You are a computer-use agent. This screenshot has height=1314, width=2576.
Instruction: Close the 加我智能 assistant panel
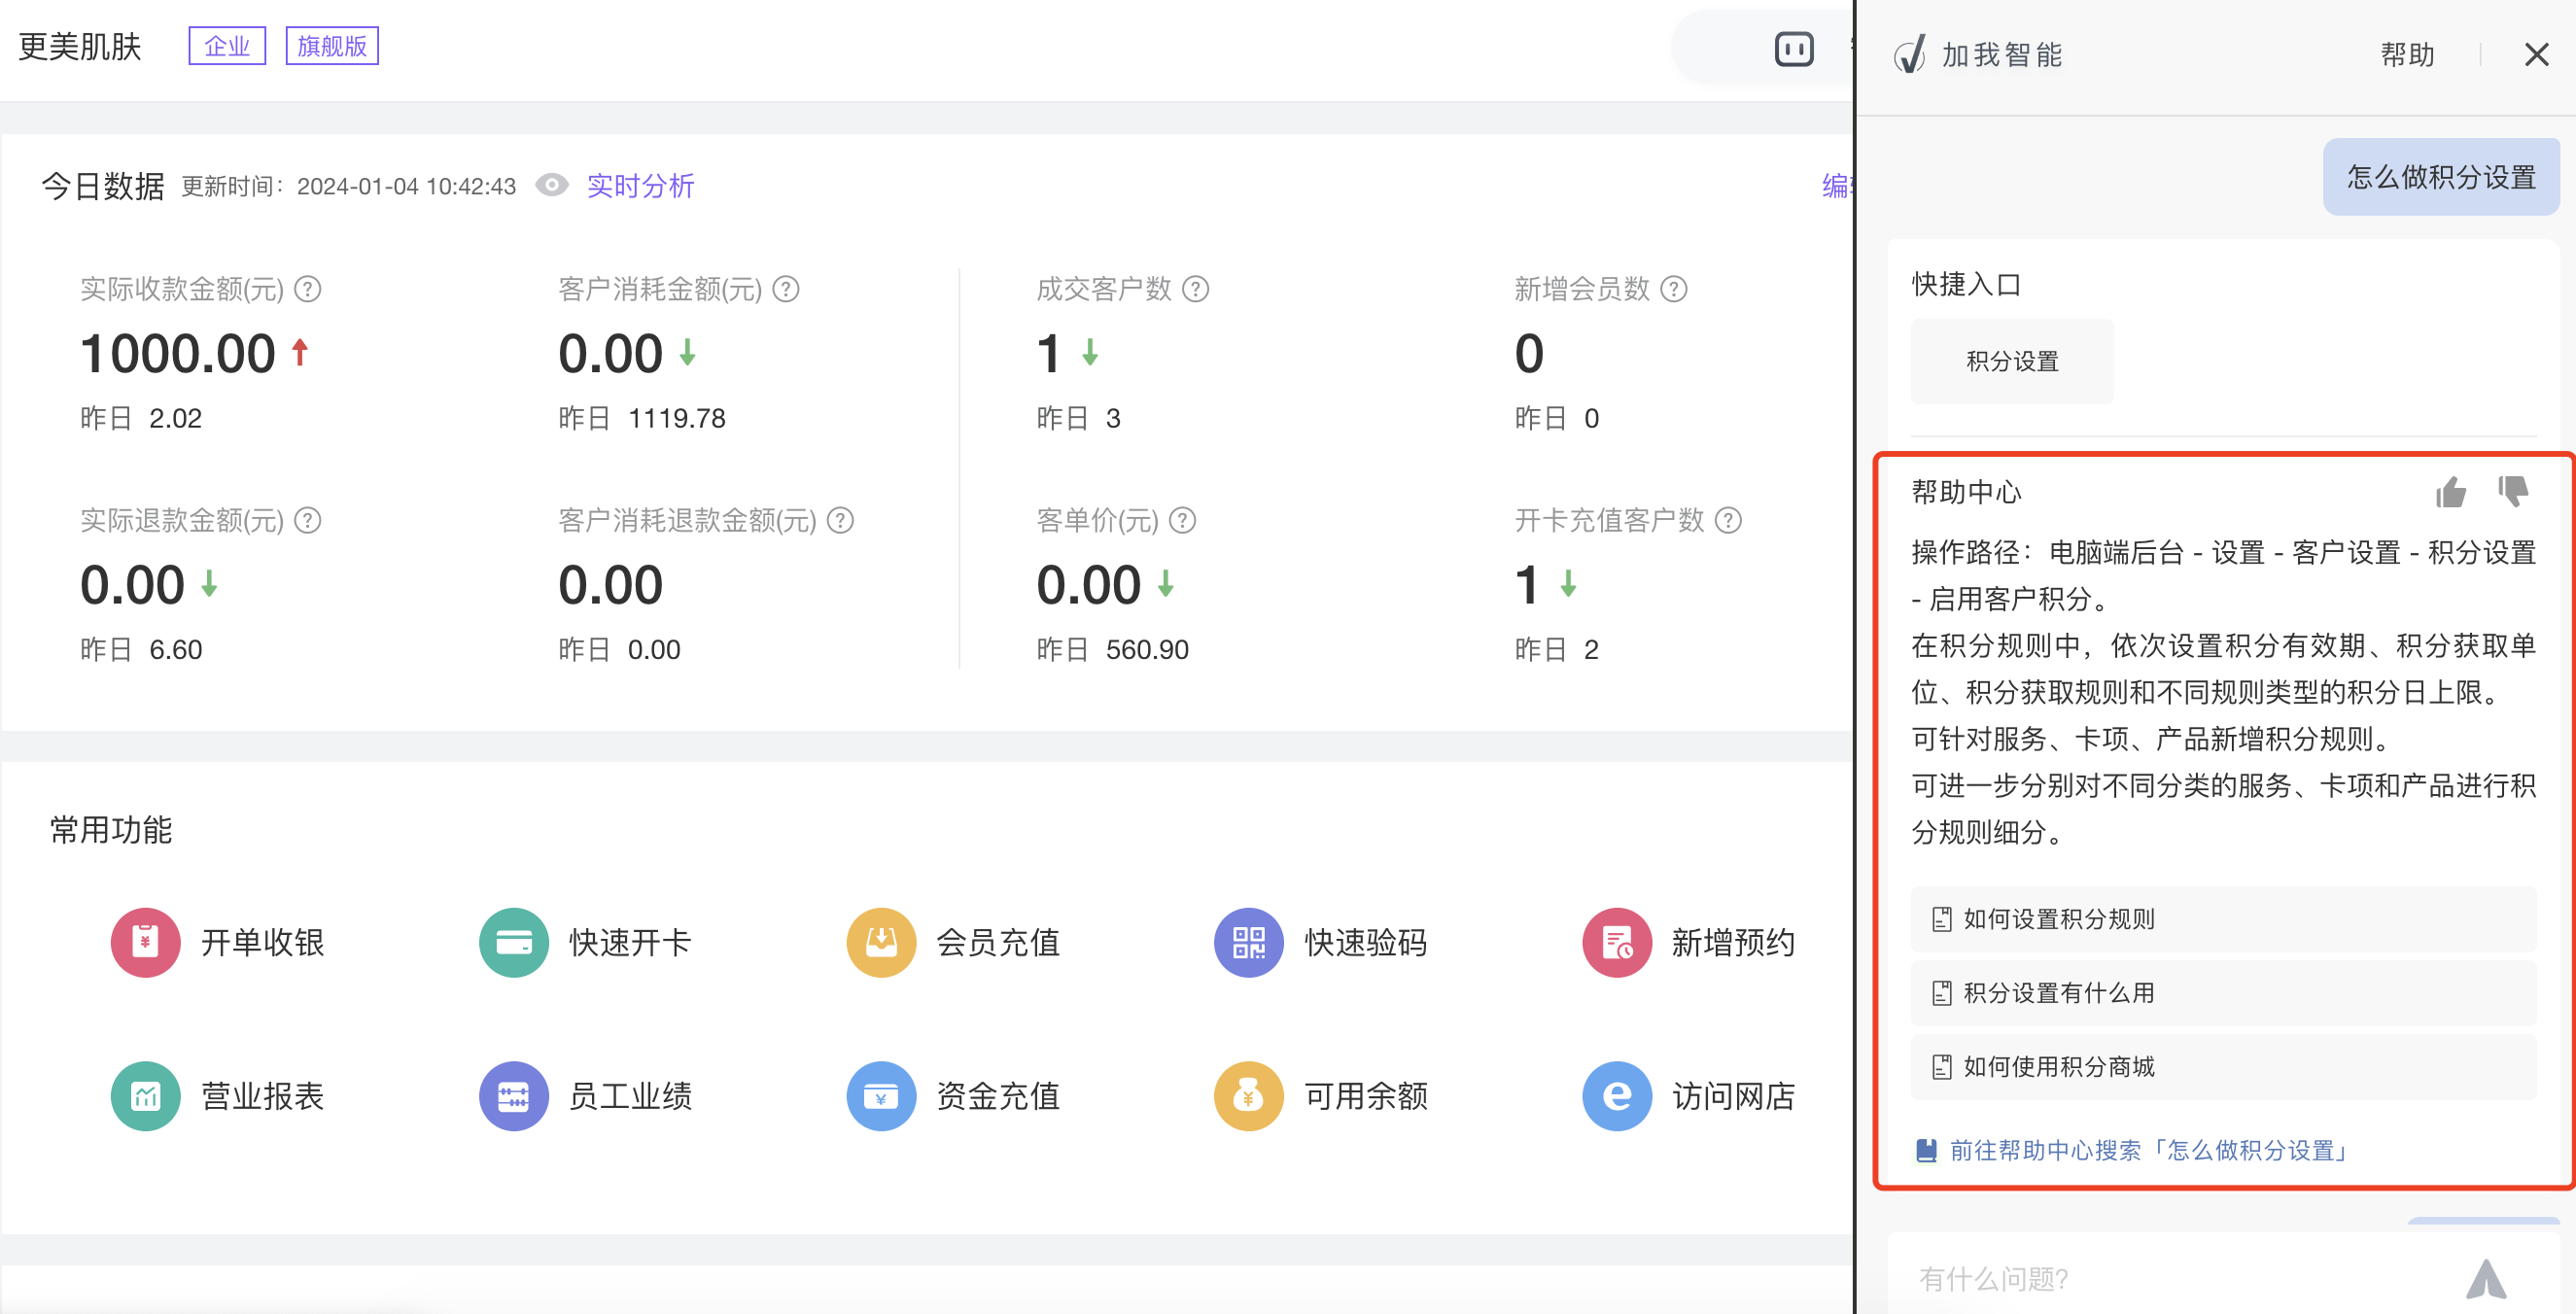click(2535, 55)
